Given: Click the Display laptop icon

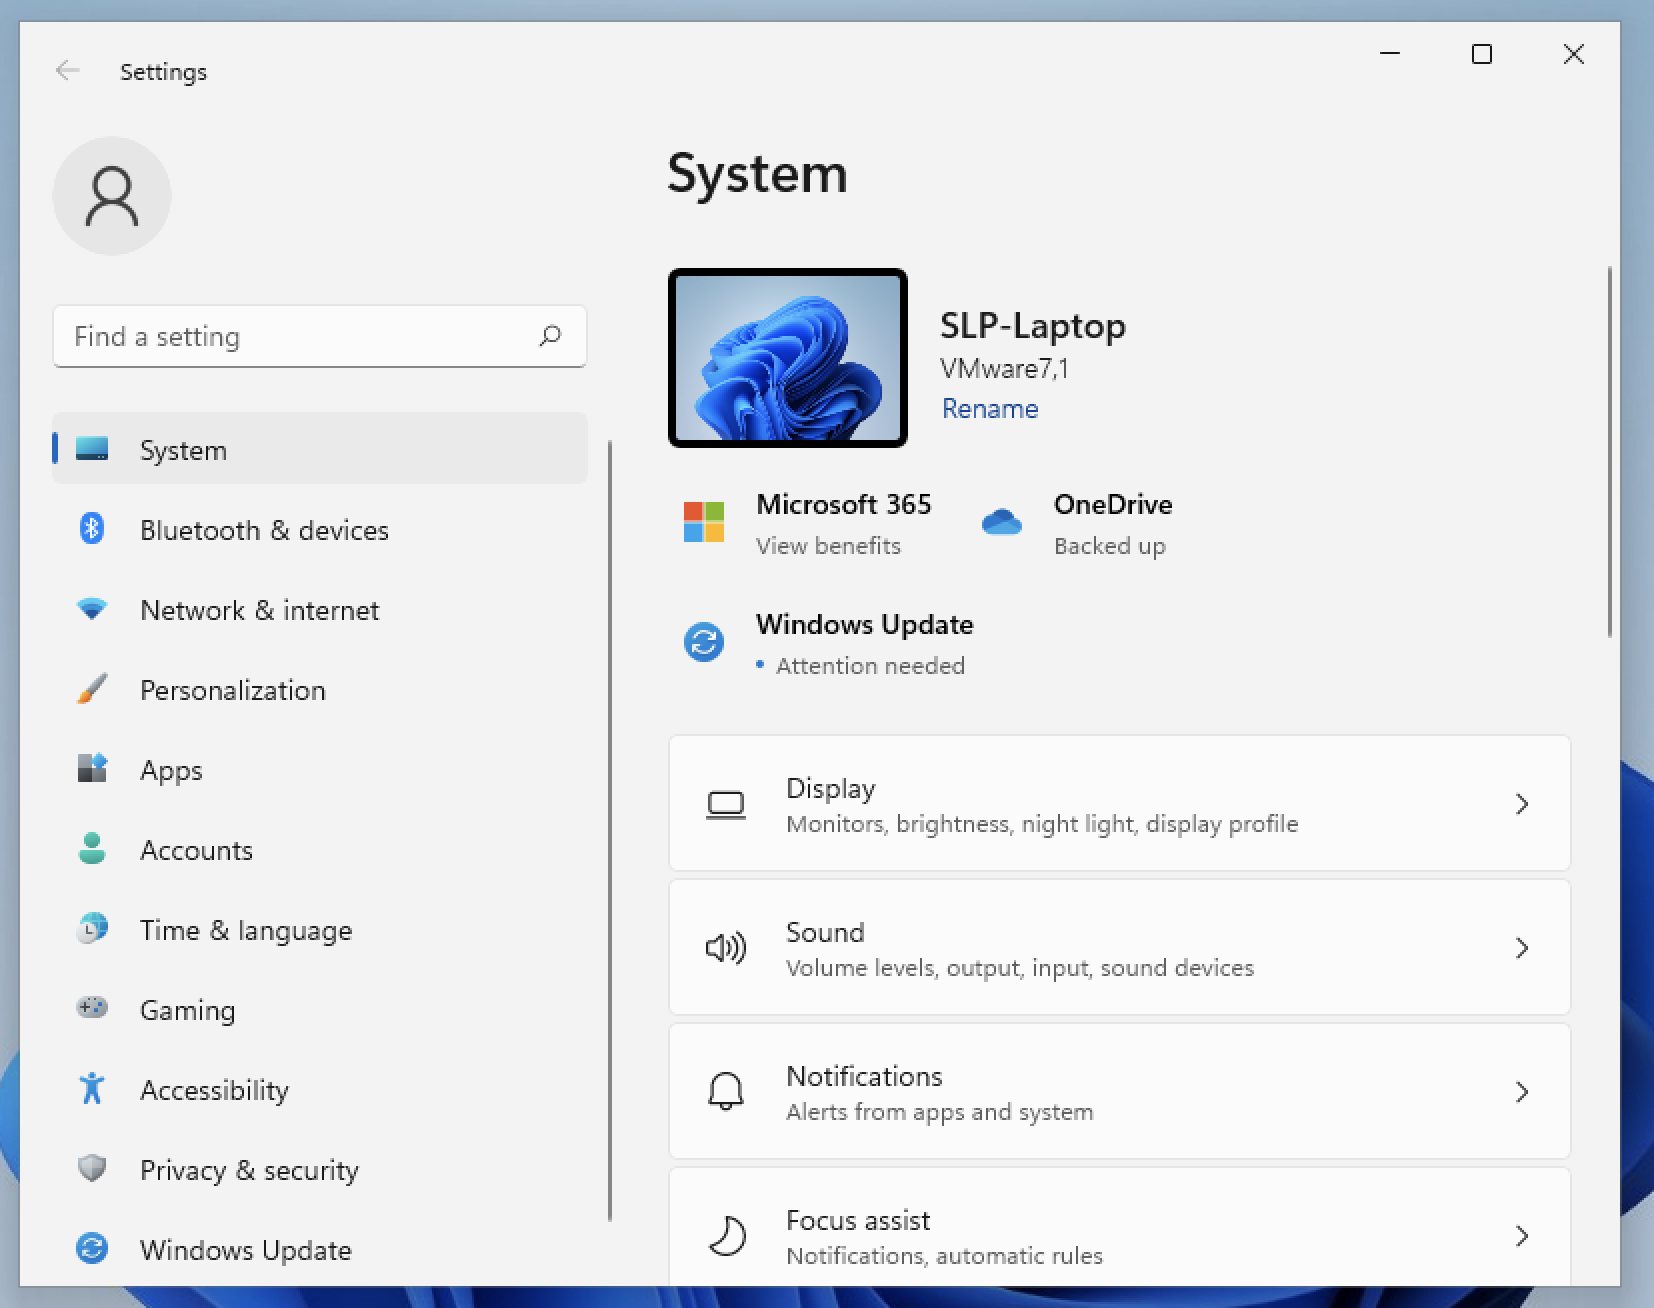Looking at the screenshot, I should pos(726,805).
